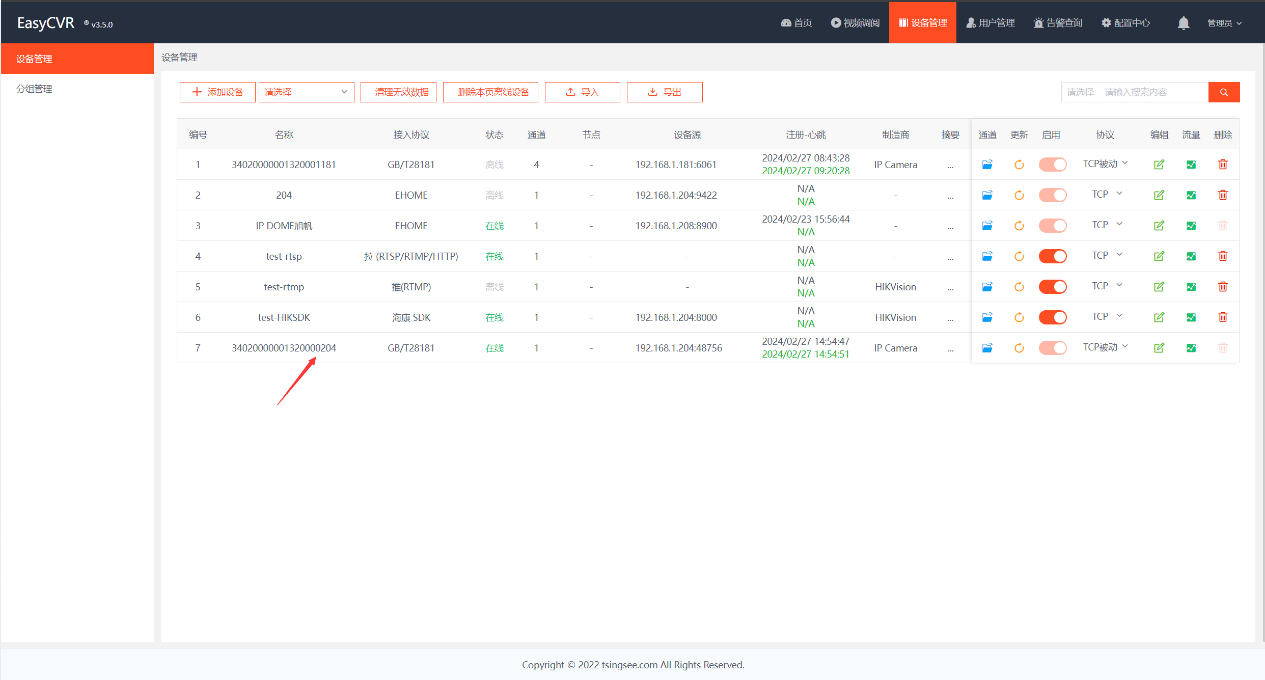Expand TCP被动 protocol dropdown in first row
This screenshot has height=680, width=1265.
tap(1105, 164)
